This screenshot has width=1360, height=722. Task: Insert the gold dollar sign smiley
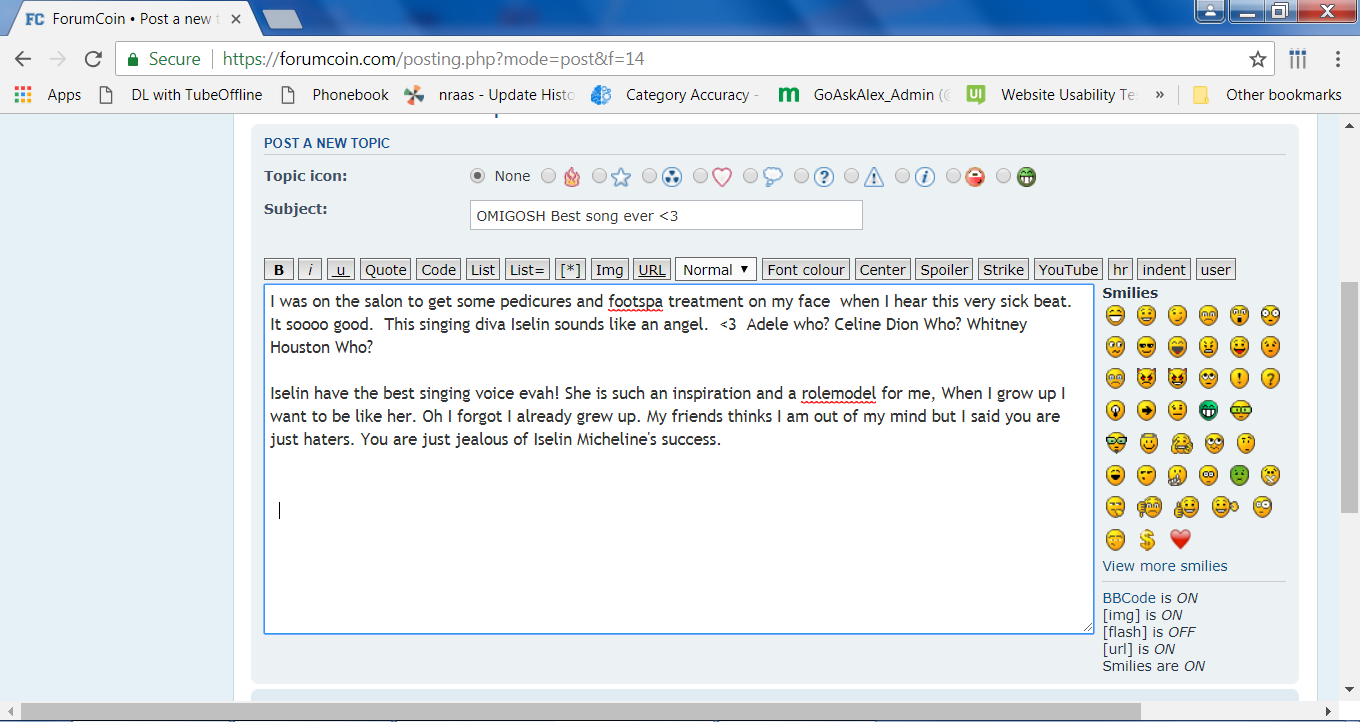click(x=1147, y=540)
